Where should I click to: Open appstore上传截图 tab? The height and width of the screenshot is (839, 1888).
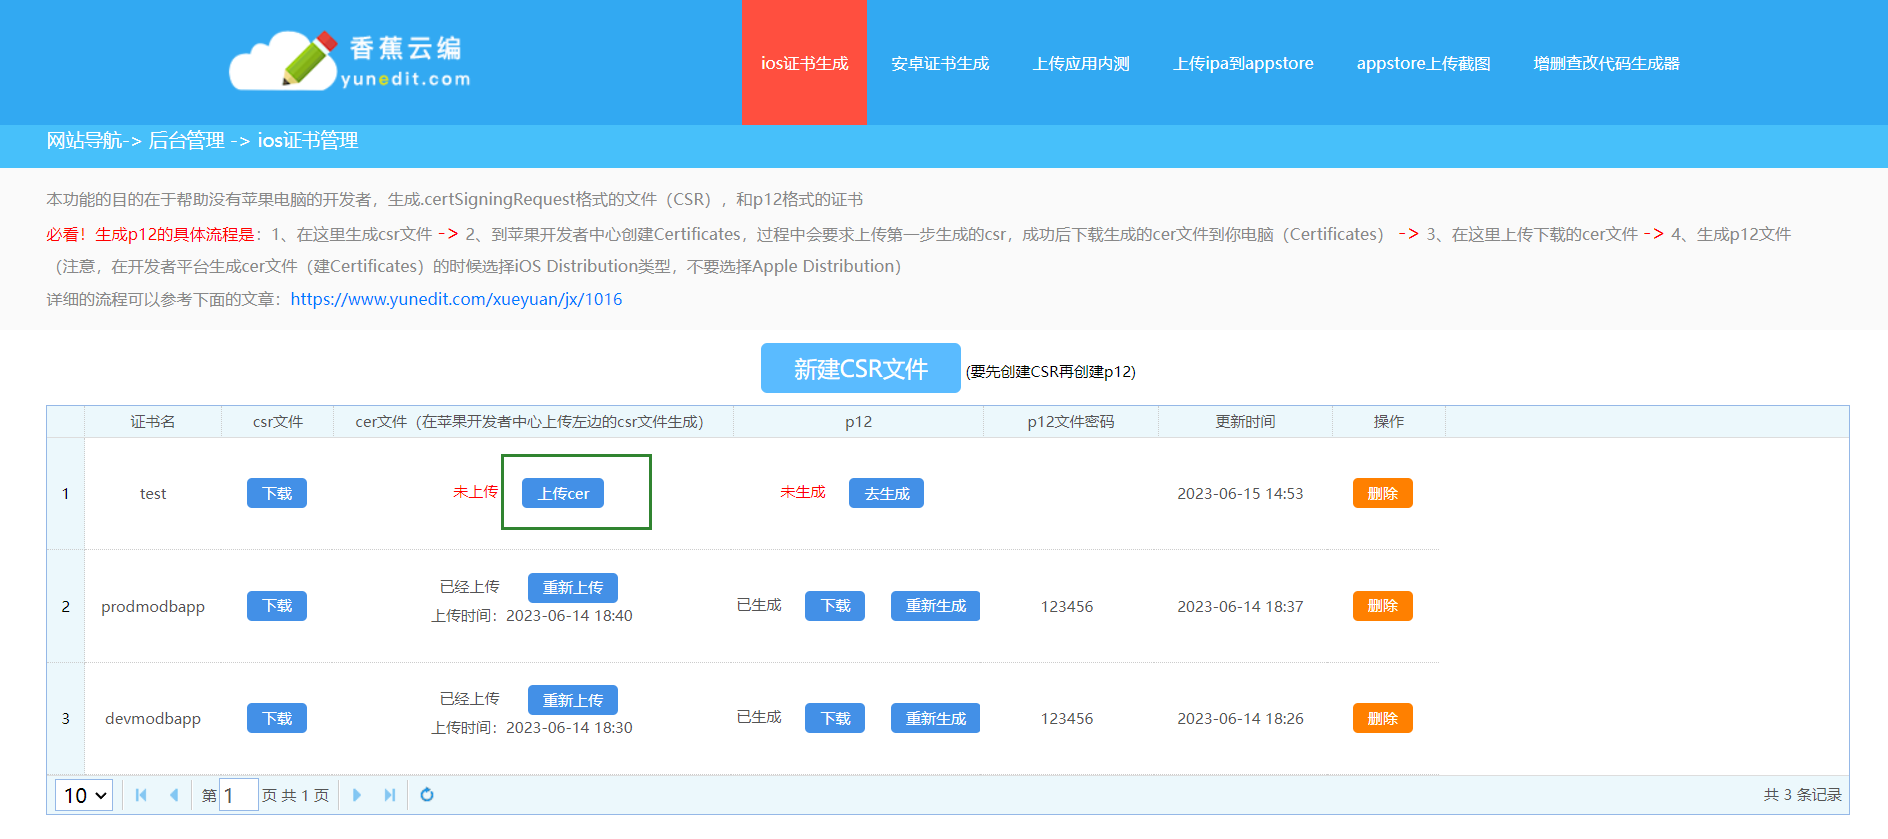(1423, 63)
